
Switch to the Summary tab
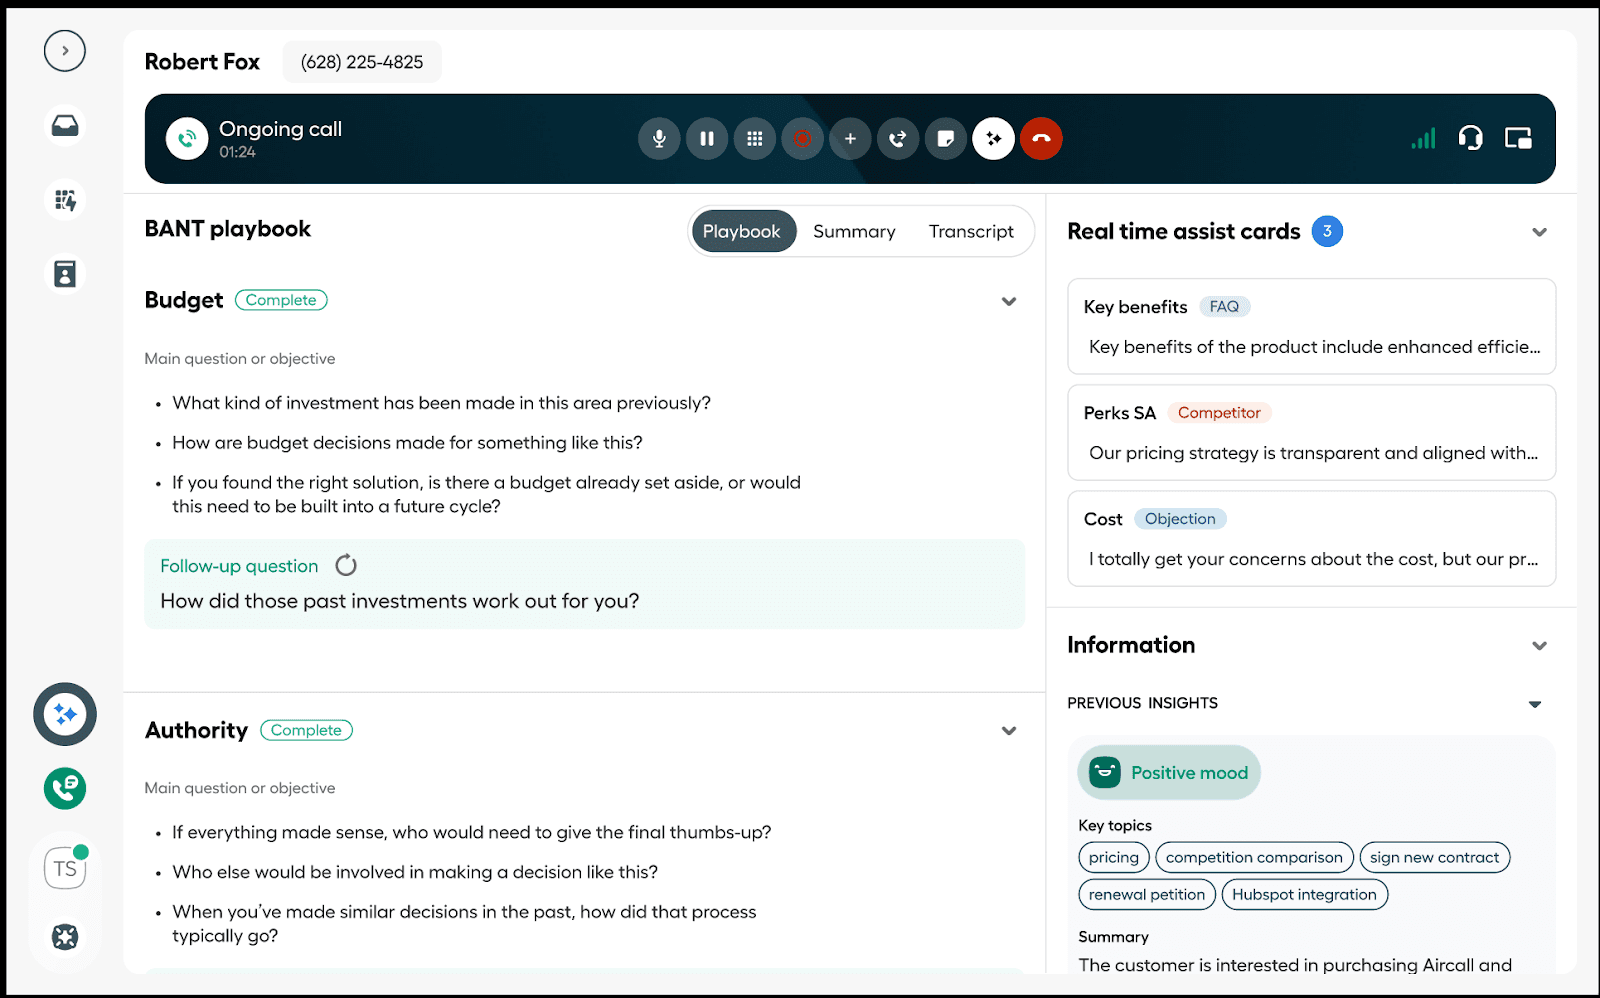point(854,232)
